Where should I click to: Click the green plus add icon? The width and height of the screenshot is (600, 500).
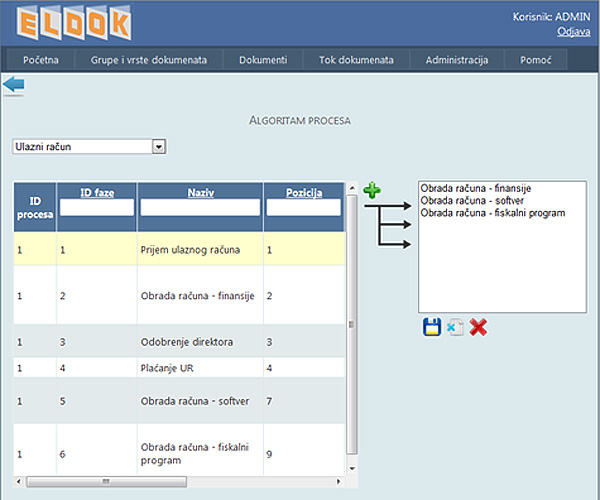372,189
